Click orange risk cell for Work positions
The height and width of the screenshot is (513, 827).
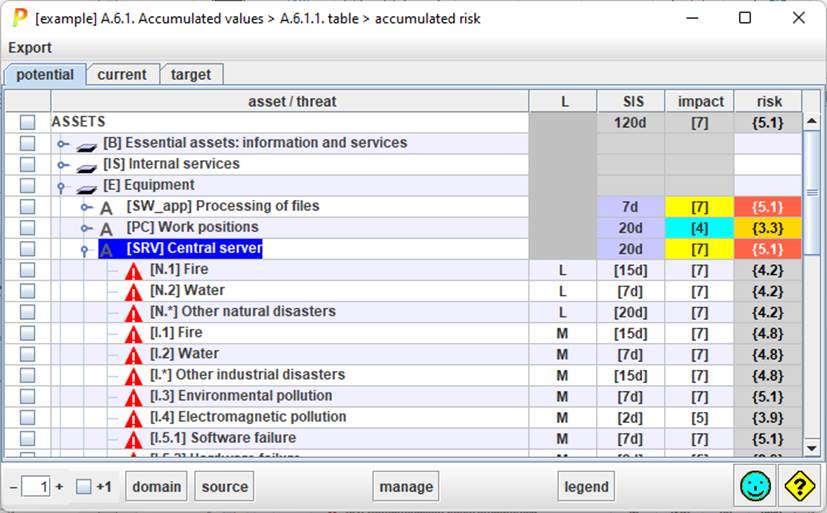[768, 228]
